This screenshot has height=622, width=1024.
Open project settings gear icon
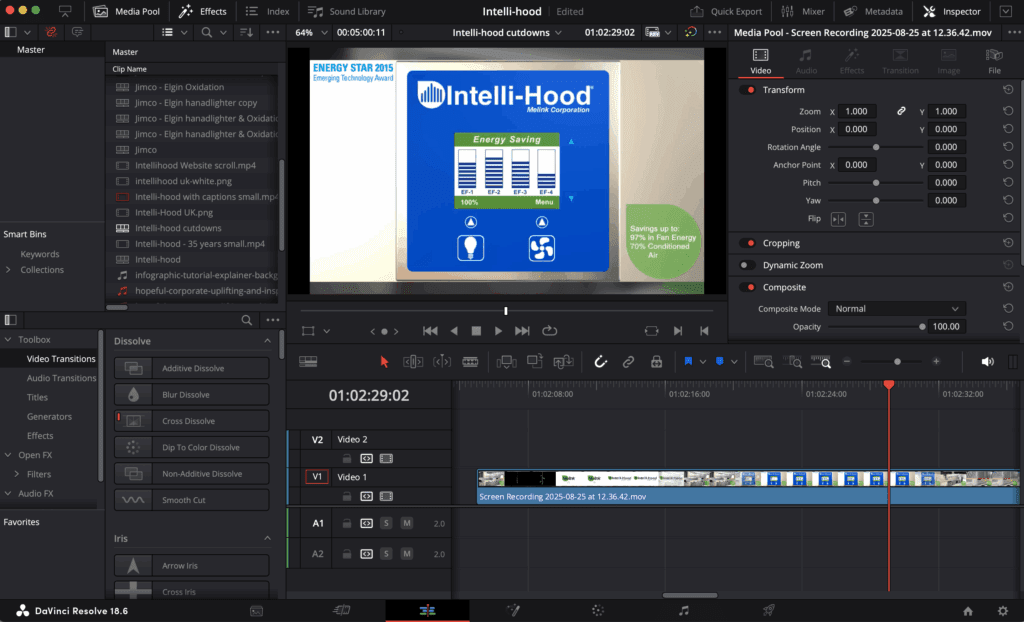coord(1002,610)
